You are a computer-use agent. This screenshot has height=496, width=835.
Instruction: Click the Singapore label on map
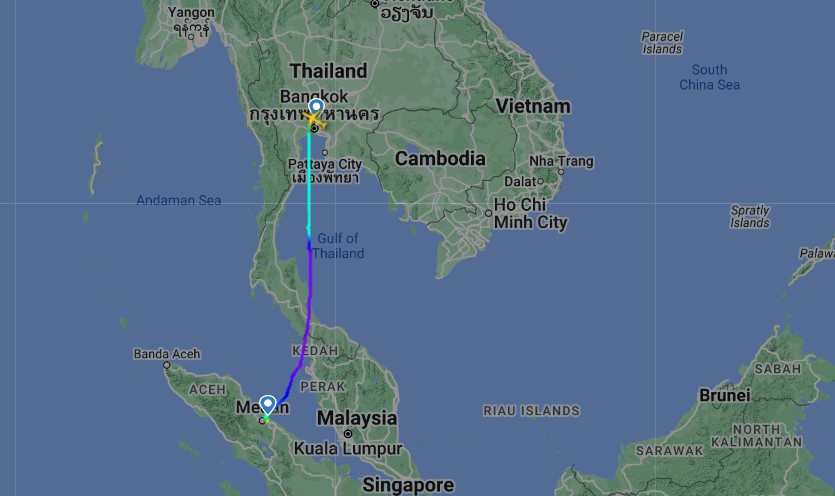pos(408,485)
